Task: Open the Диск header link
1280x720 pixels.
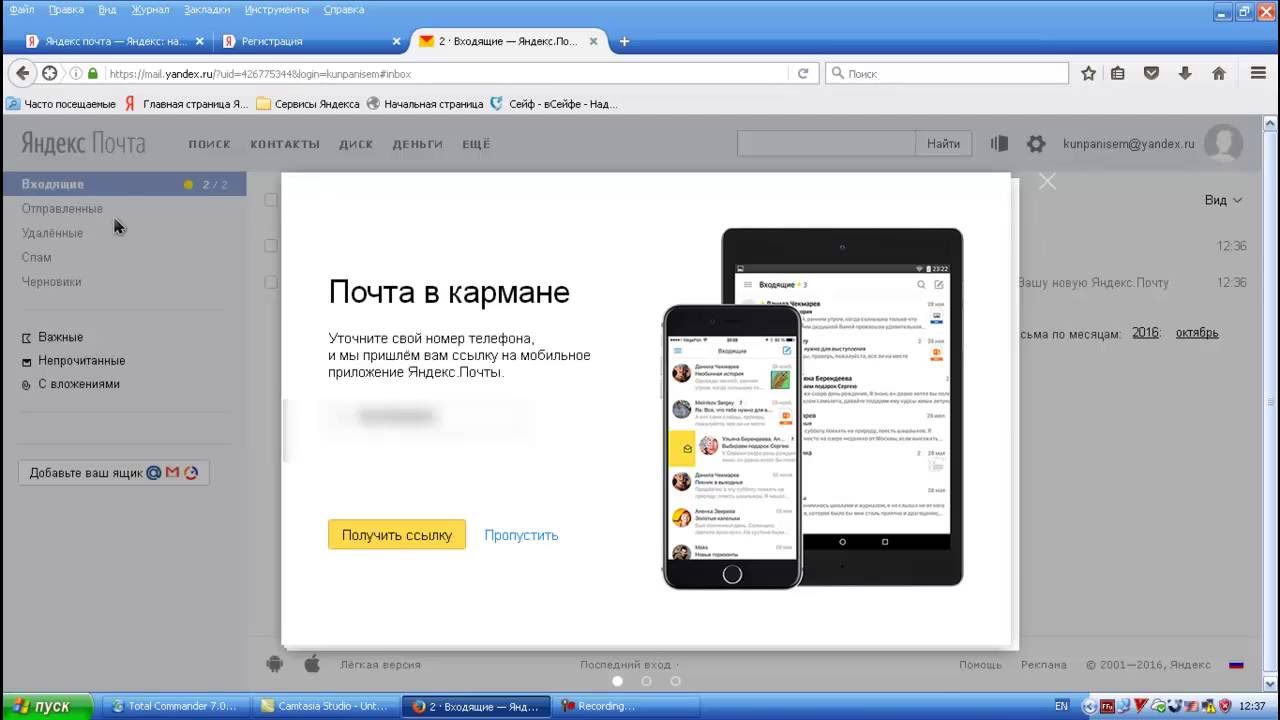Action: (x=356, y=144)
